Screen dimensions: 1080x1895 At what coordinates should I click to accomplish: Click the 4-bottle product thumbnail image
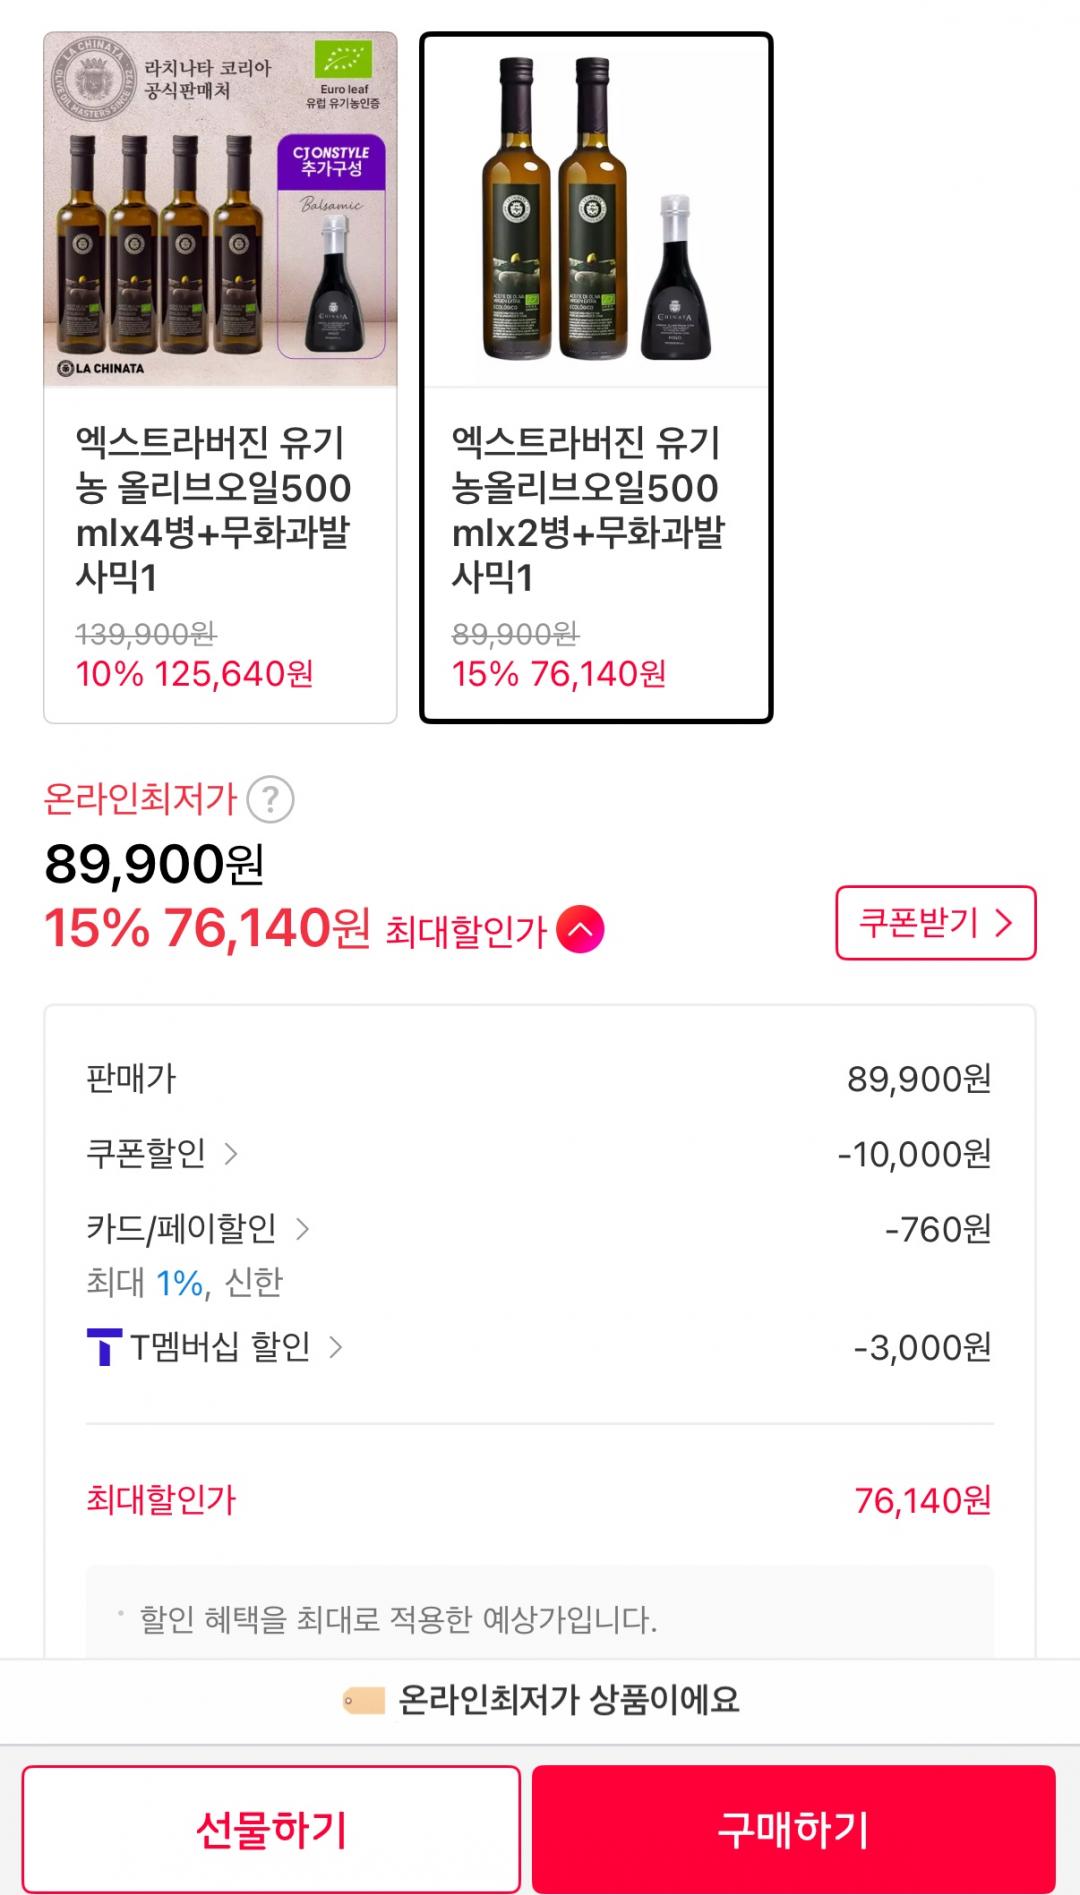click(x=220, y=210)
